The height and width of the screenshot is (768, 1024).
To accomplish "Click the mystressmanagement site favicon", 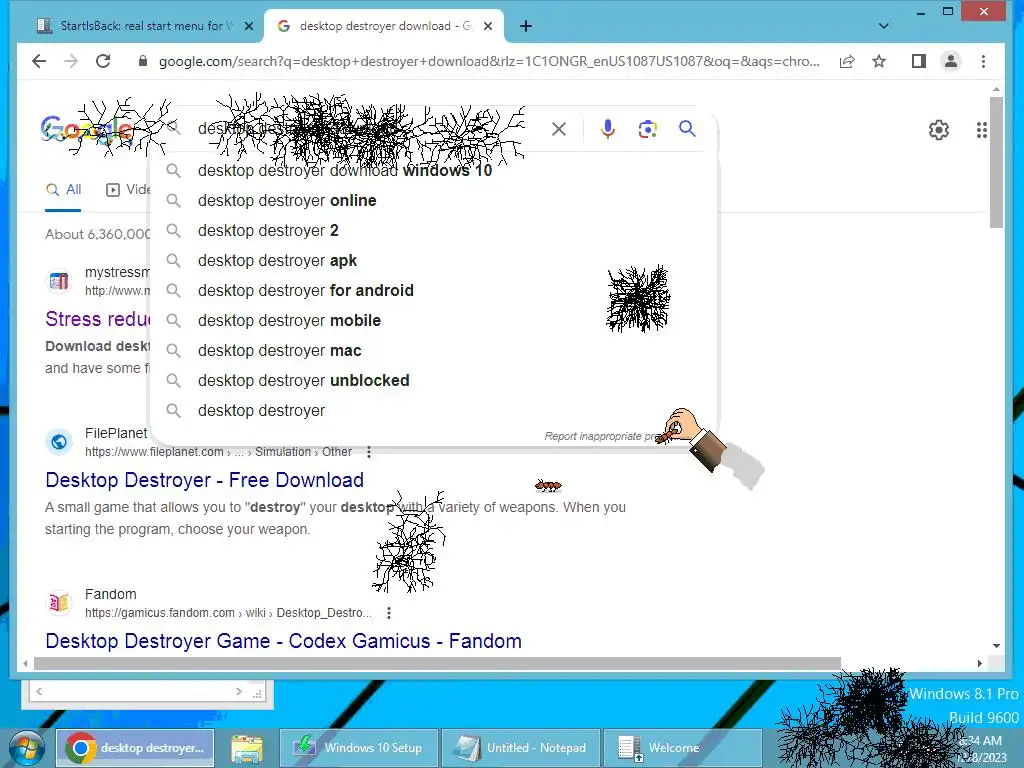I will pos(59,281).
